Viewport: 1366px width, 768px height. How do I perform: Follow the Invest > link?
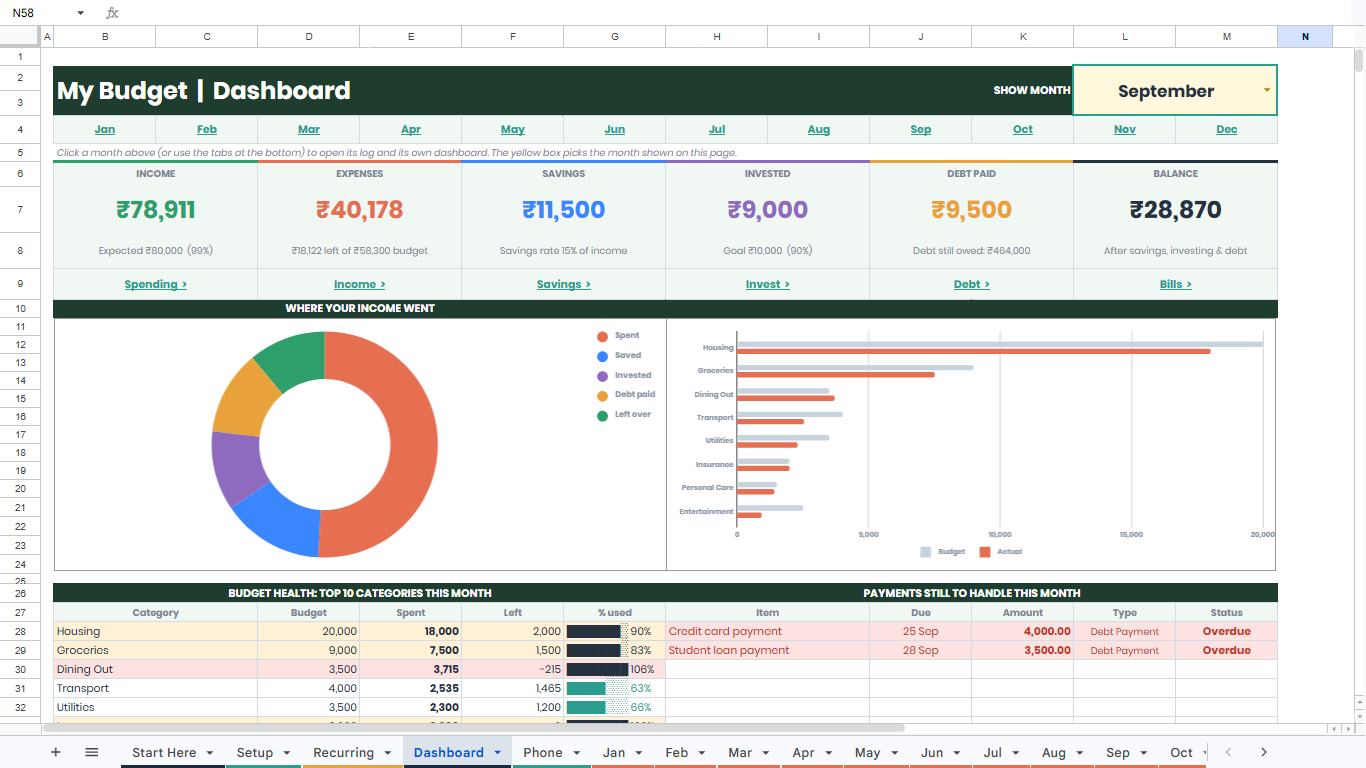click(768, 284)
